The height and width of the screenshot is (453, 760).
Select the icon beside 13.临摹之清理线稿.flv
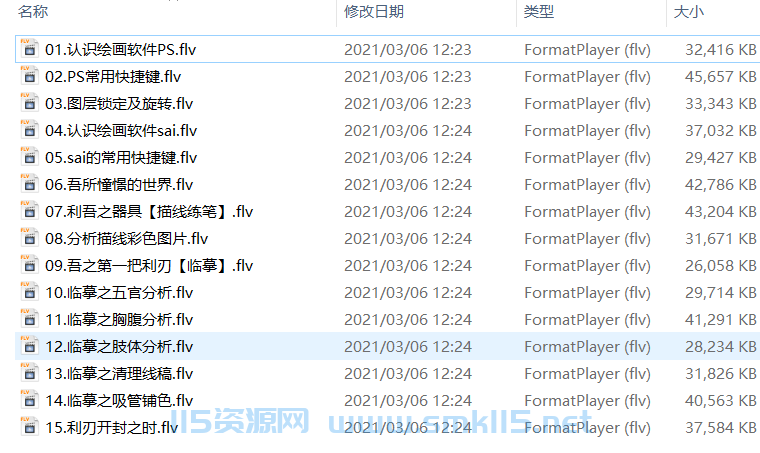[x=29, y=373]
